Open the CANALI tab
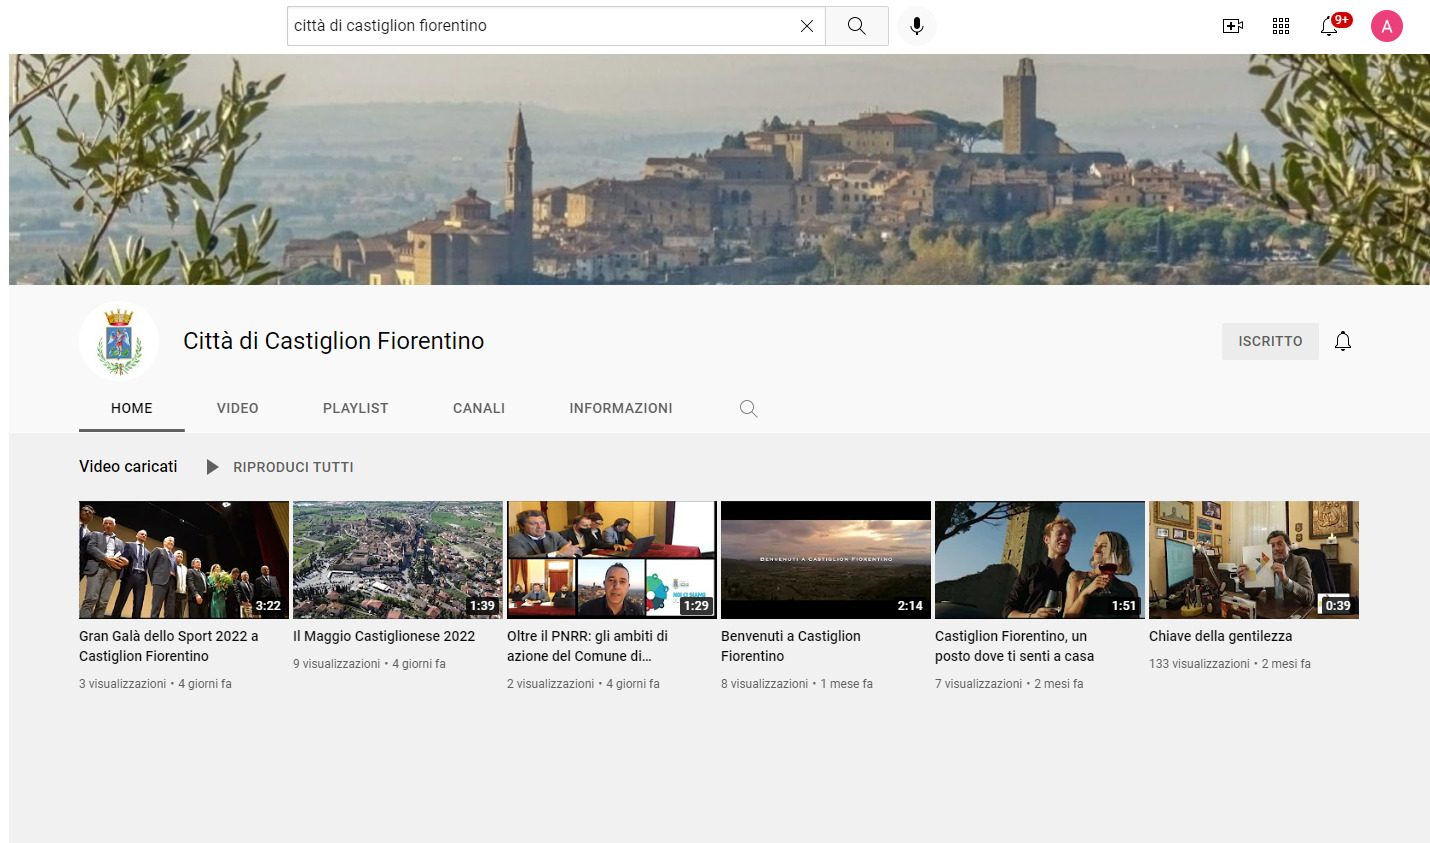Viewport: 1430px width, 843px height. pos(479,408)
